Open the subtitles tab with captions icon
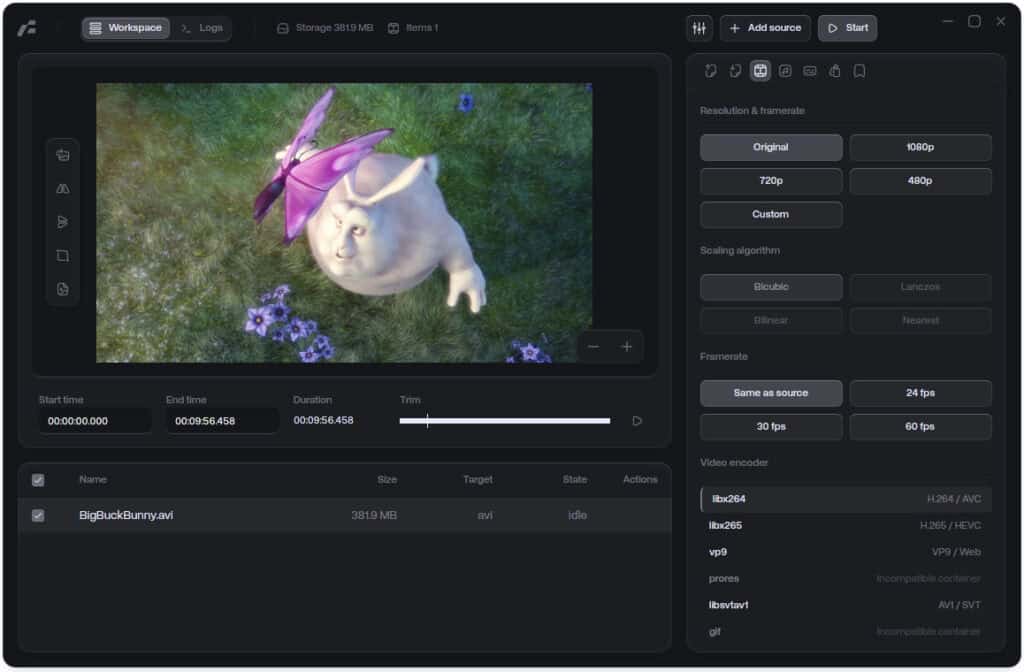The width and height of the screenshot is (1024, 672). click(x=810, y=71)
